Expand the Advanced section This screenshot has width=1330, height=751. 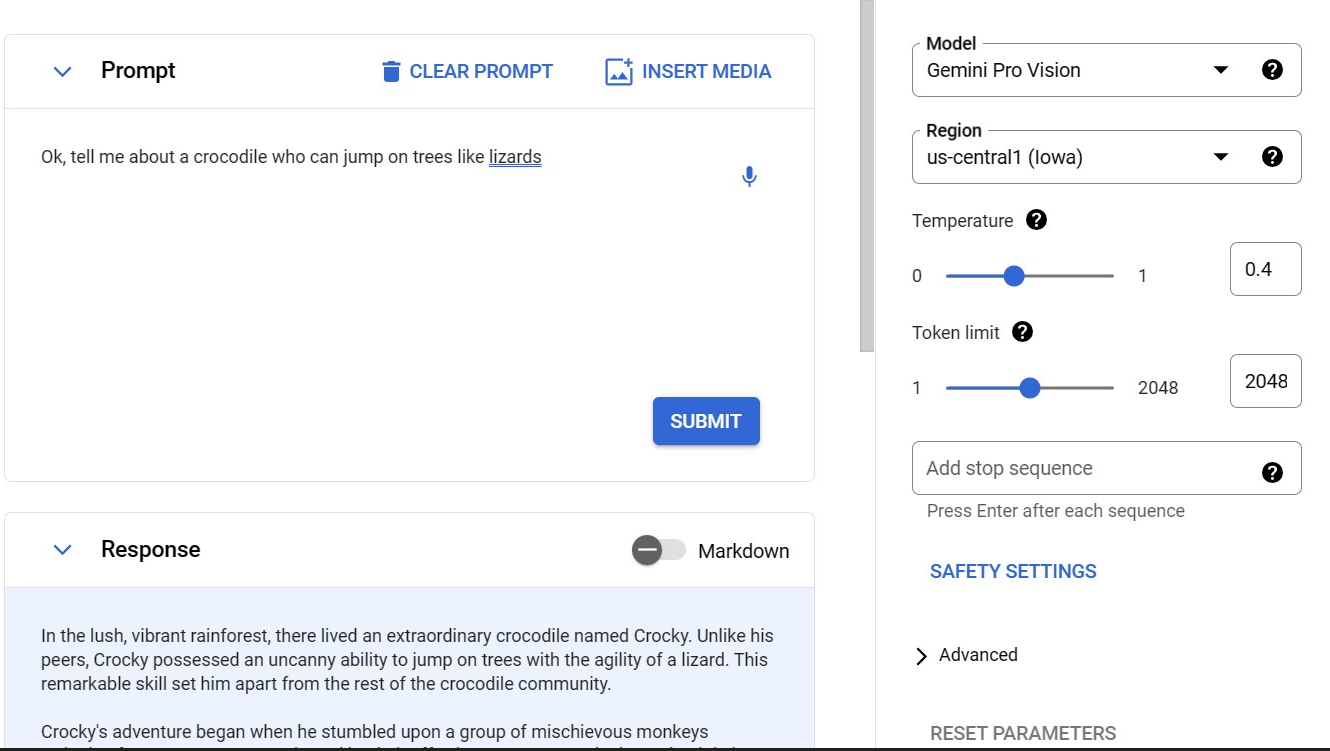(965, 655)
